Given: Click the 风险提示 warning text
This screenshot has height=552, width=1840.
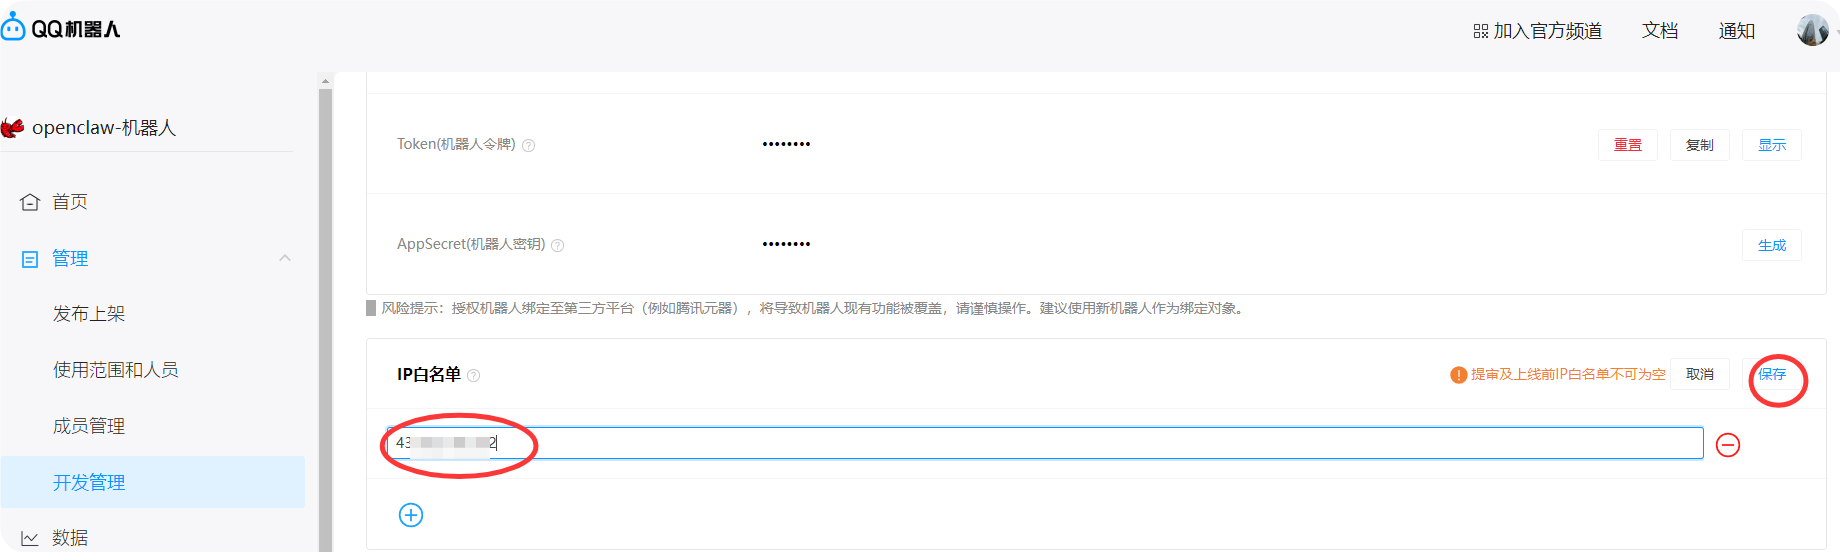Looking at the screenshot, I should point(814,308).
